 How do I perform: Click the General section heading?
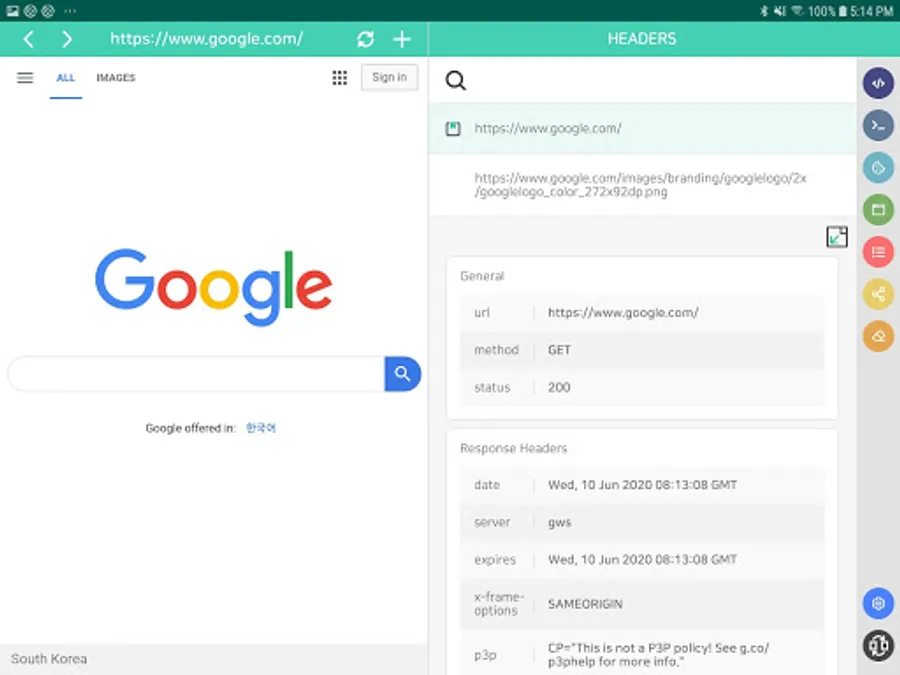tap(482, 276)
